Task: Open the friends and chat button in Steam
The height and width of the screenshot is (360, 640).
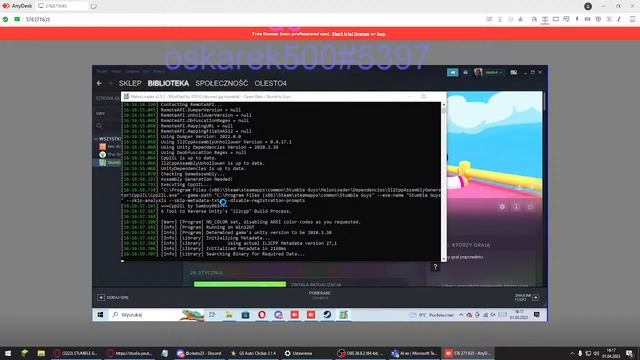Action: (527, 297)
